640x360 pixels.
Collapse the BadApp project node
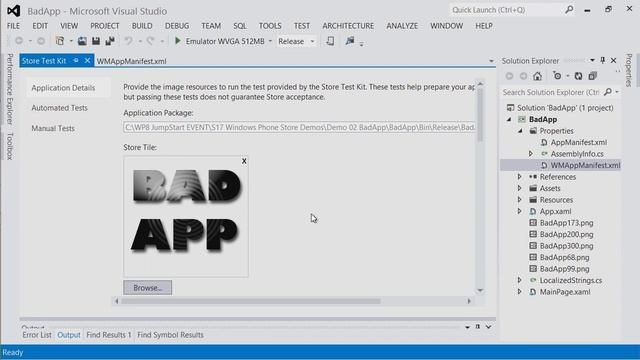coord(509,120)
